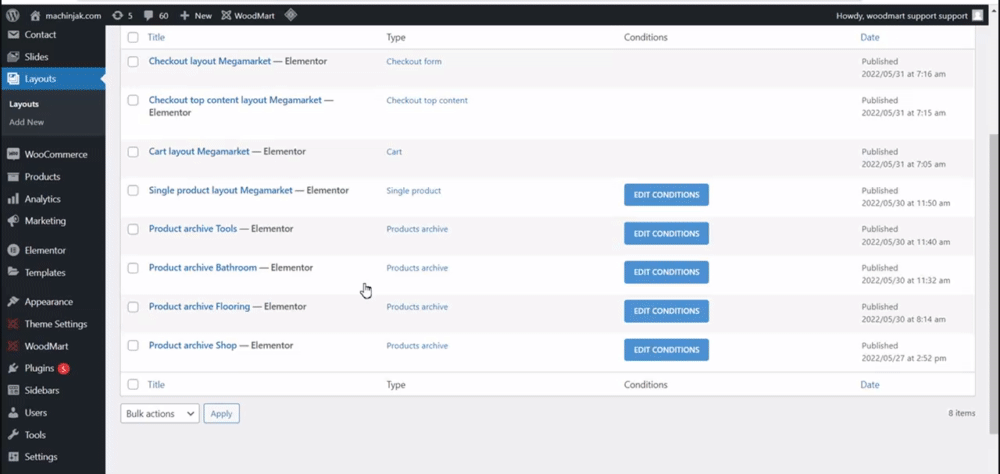Open the Elementor sidebar icon
The height and width of the screenshot is (474, 1000).
[x=13, y=250]
